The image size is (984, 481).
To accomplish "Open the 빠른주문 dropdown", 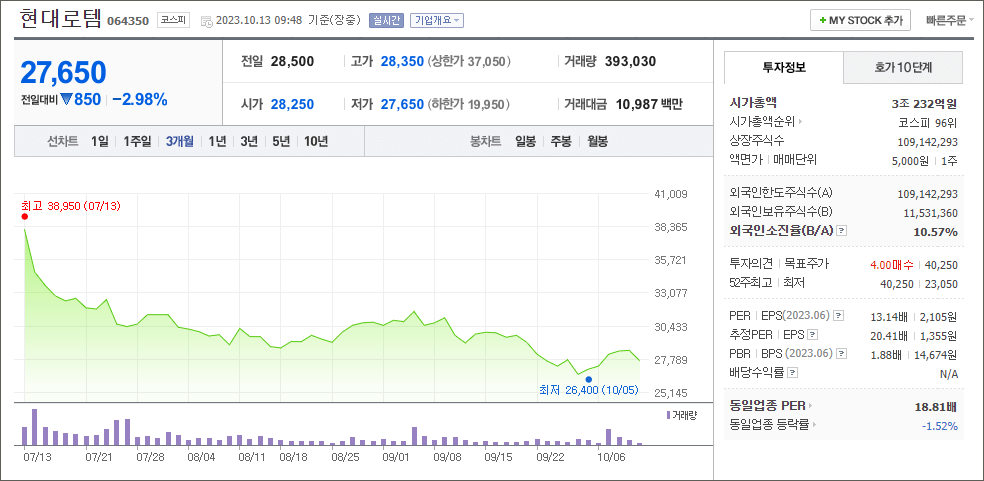I will 949,20.
